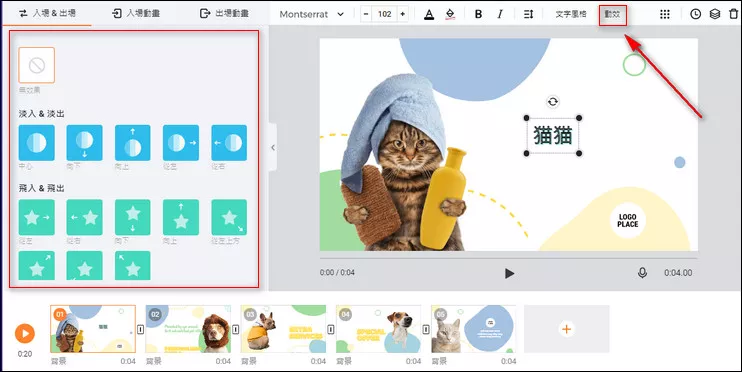Image resolution: width=742 pixels, height=372 pixels.
Task: Apply fly-in star effect with up arrow
Action: pos(181,217)
